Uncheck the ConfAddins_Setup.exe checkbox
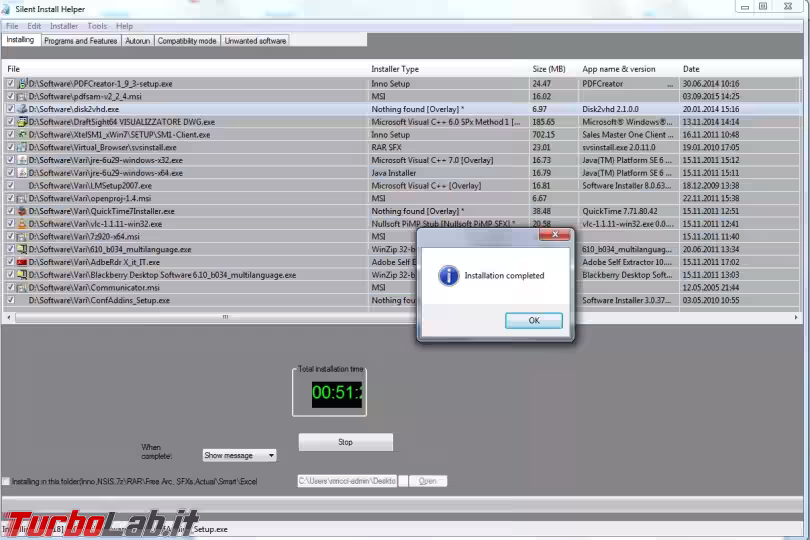This screenshot has height=540, width=810. click(10, 300)
